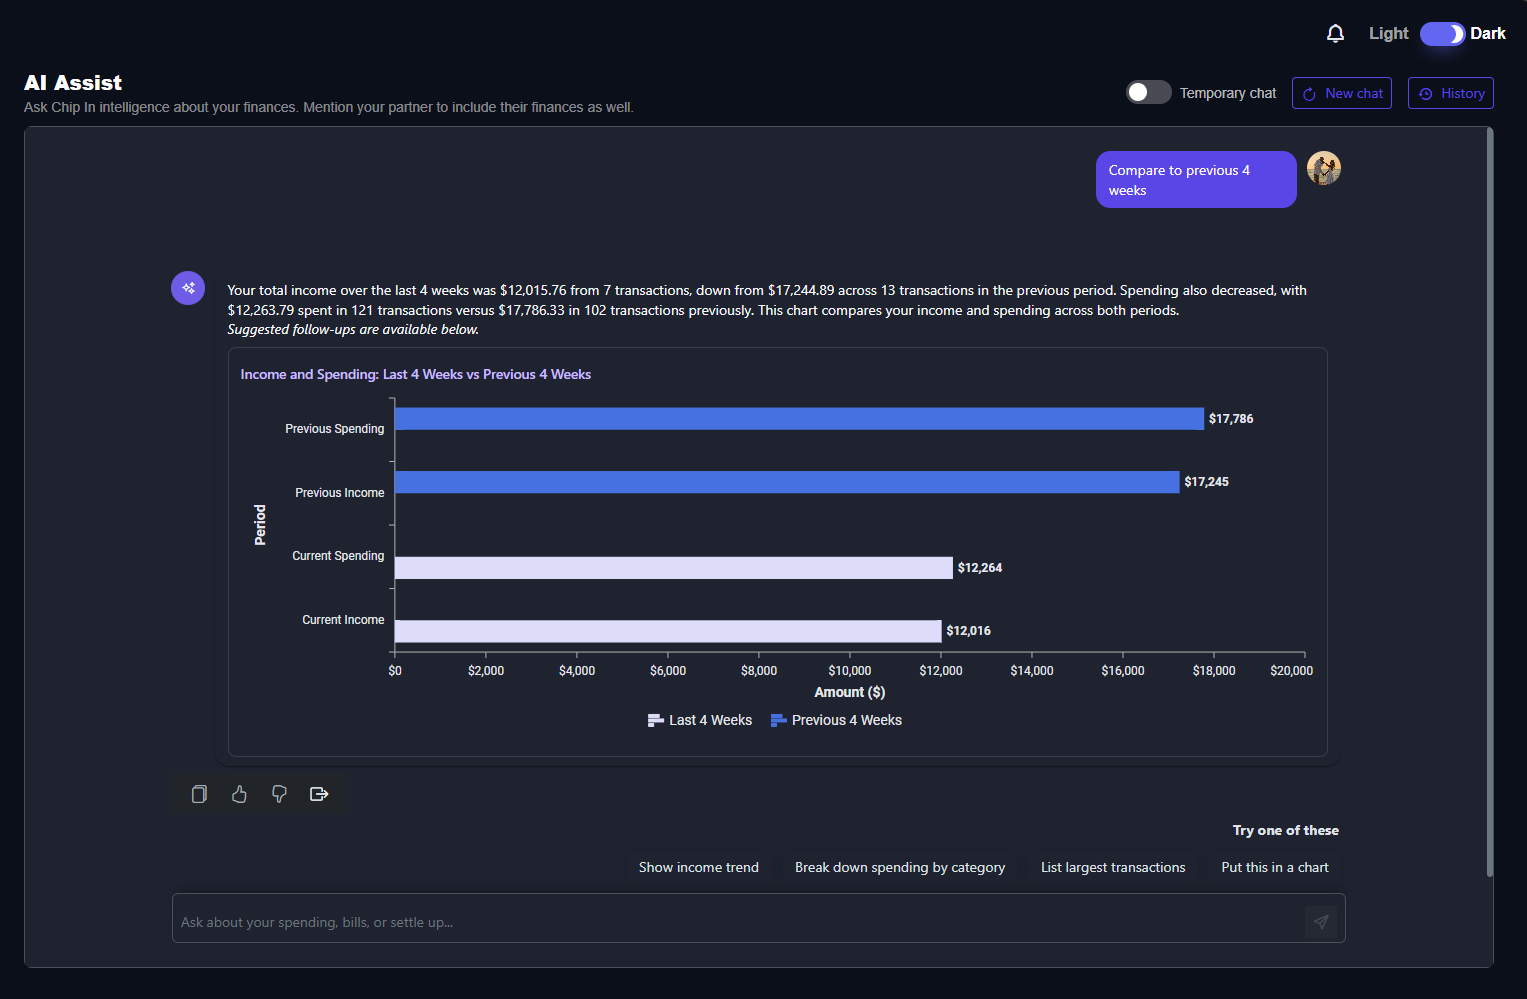The width and height of the screenshot is (1527, 999).
Task: Click the chat panel vertical scrollbar
Action: [1490, 502]
